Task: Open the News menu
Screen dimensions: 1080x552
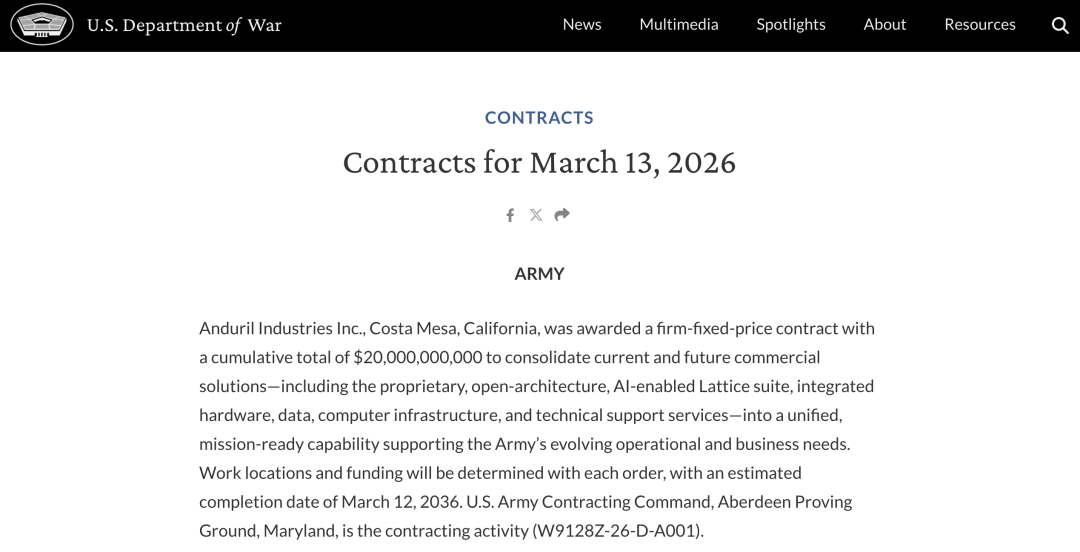Action: pyautogui.click(x=582, y=25)
